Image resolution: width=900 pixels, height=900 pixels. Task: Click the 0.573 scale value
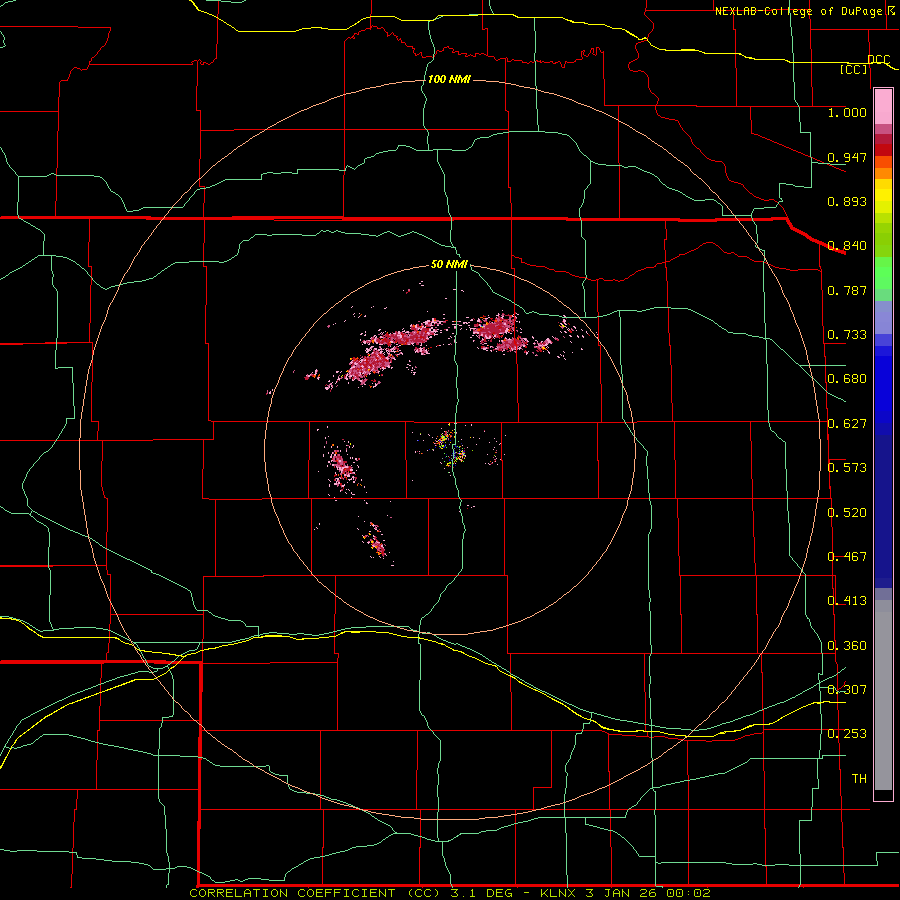[847, 468]
